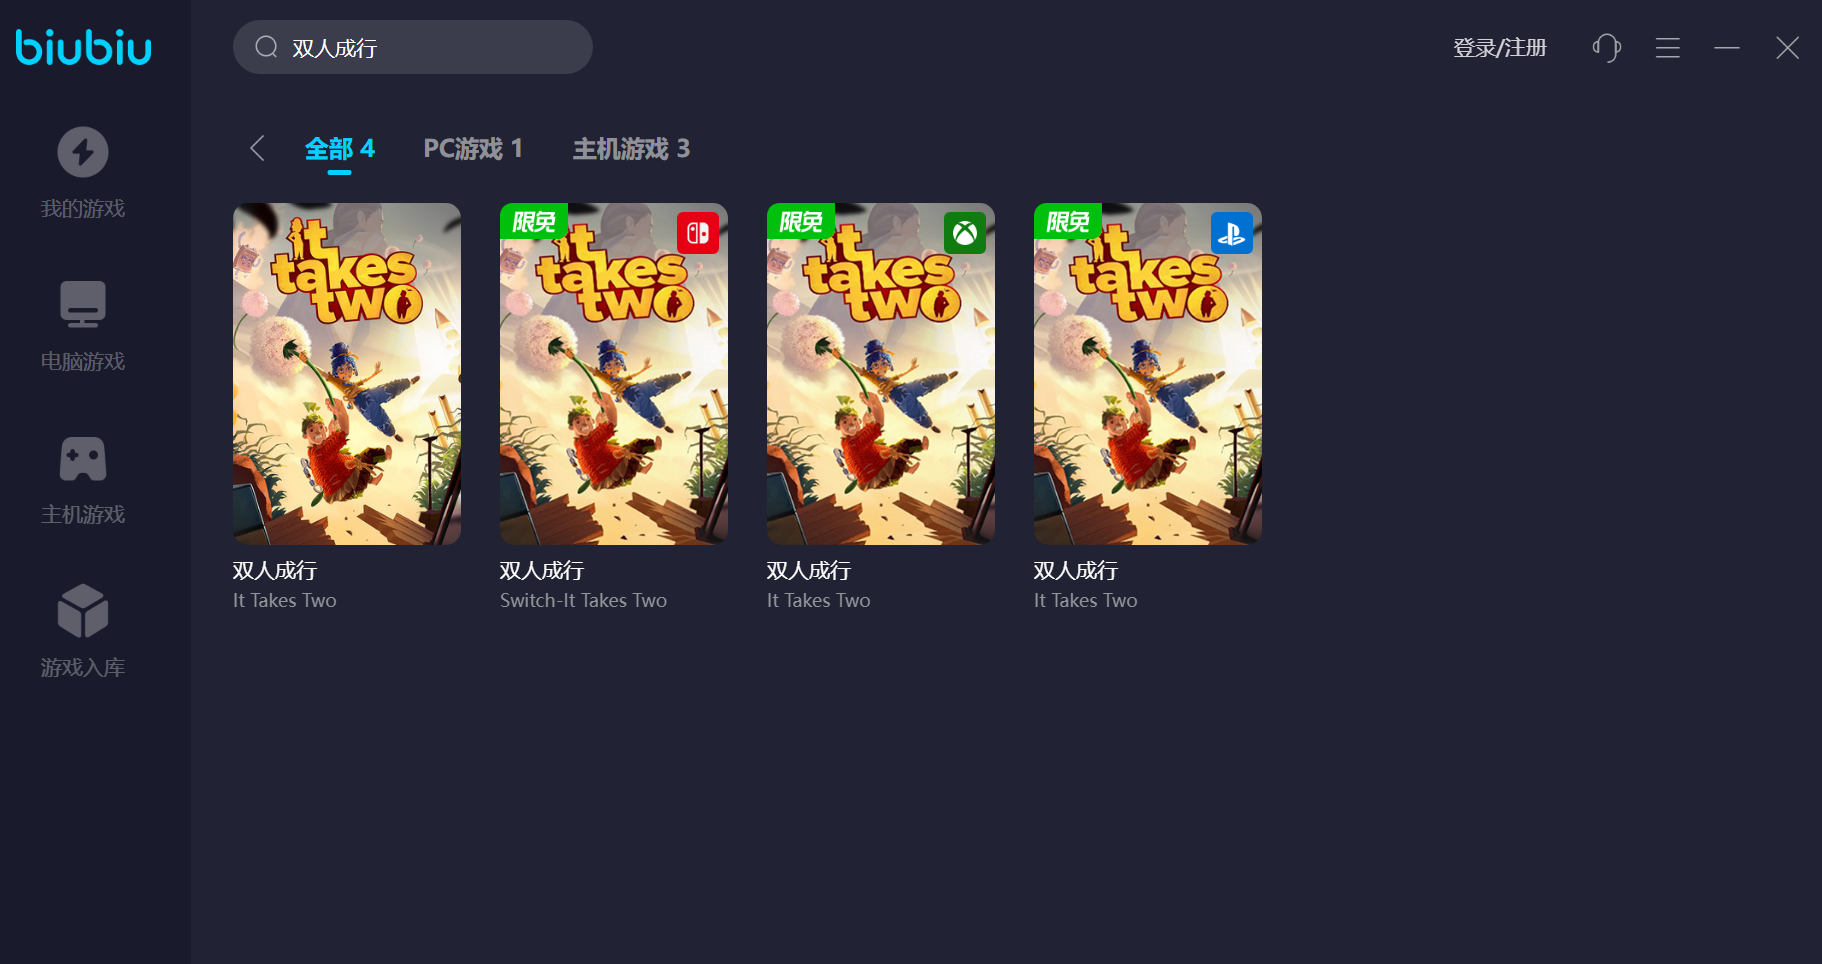Select the PC It Takes Two cover
The height and width of the screenshot is (964, 1822).
[x=347, y=374]
